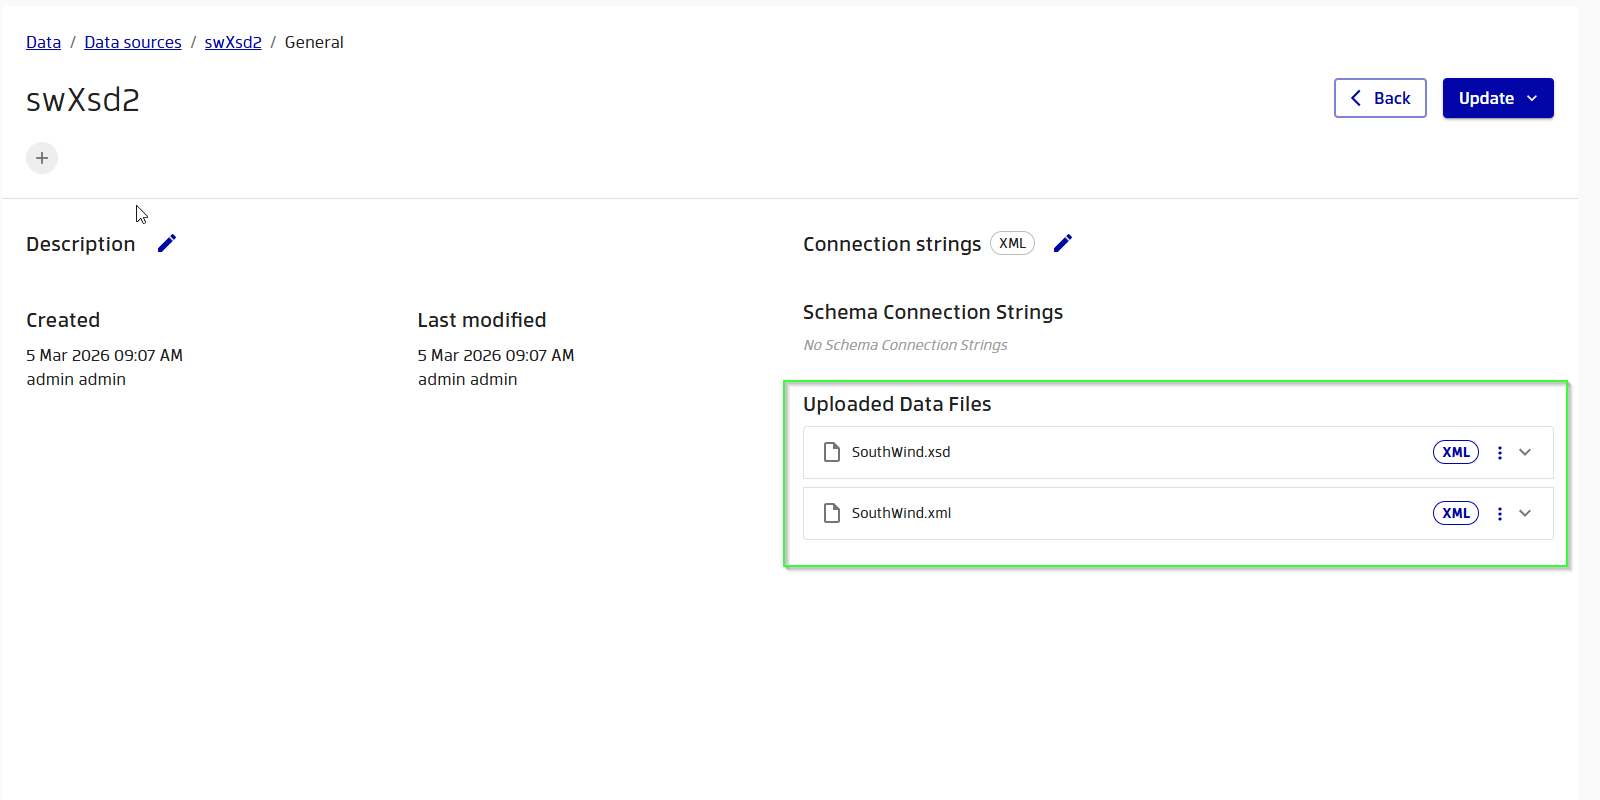Click the plus icon under swXsd2 title
The width and height of the screenshot is (1600, 800).
[42, 158]
